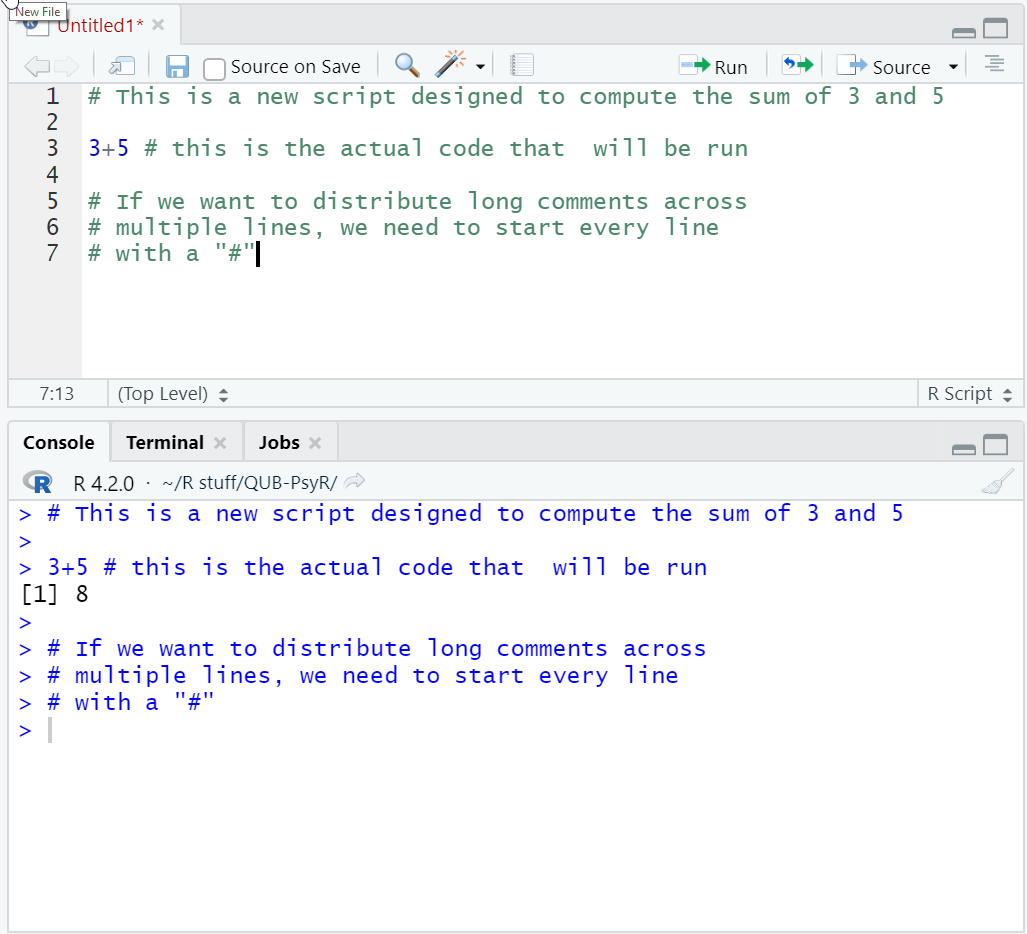Click the R 4.2.0 version label
The image size is (1027, 934).
click(103, 483)
